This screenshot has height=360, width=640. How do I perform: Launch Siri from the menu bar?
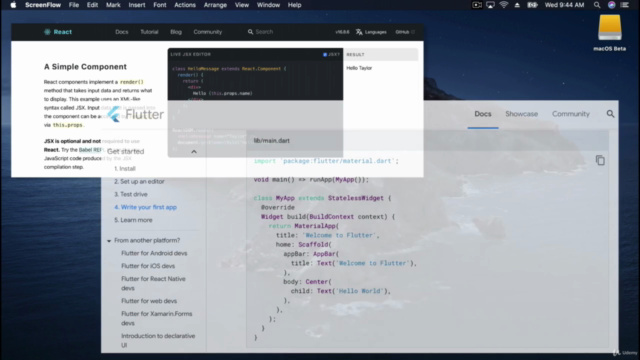pos(611,5)
